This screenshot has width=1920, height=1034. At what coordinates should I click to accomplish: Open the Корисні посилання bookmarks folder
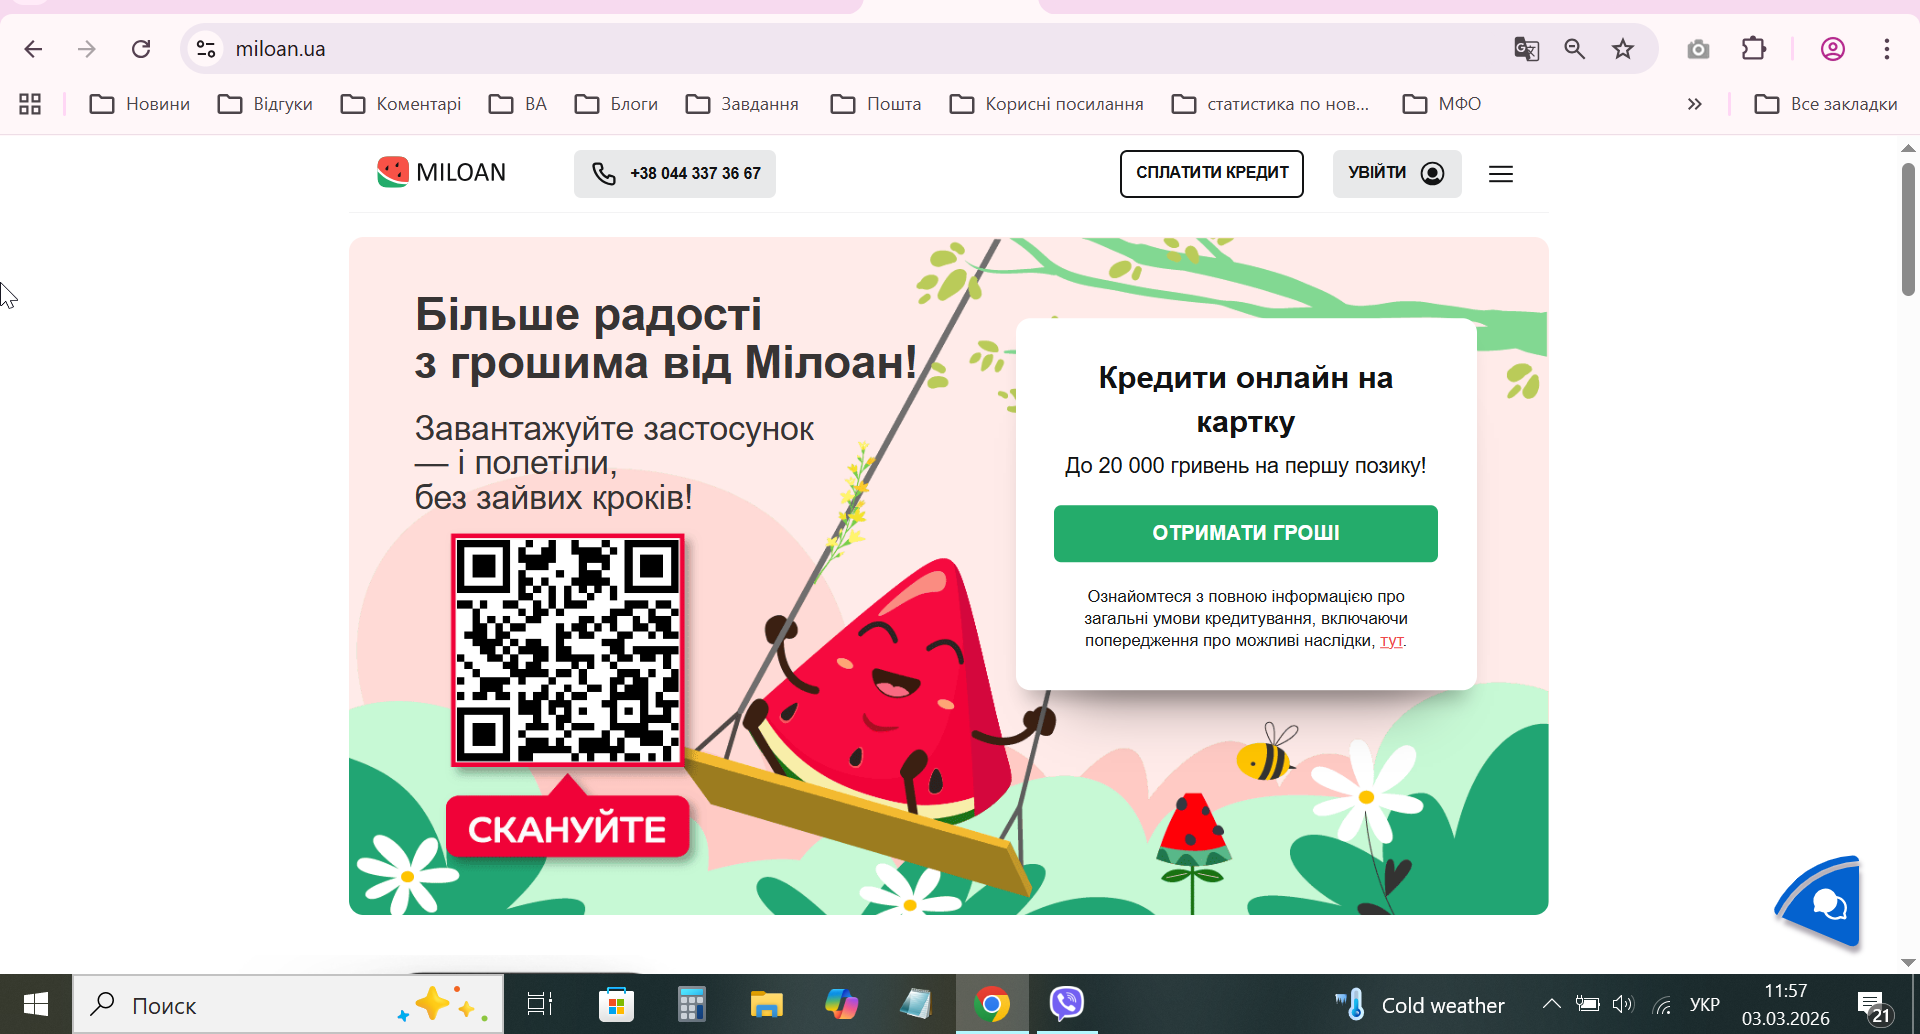tap(1046, 104)
